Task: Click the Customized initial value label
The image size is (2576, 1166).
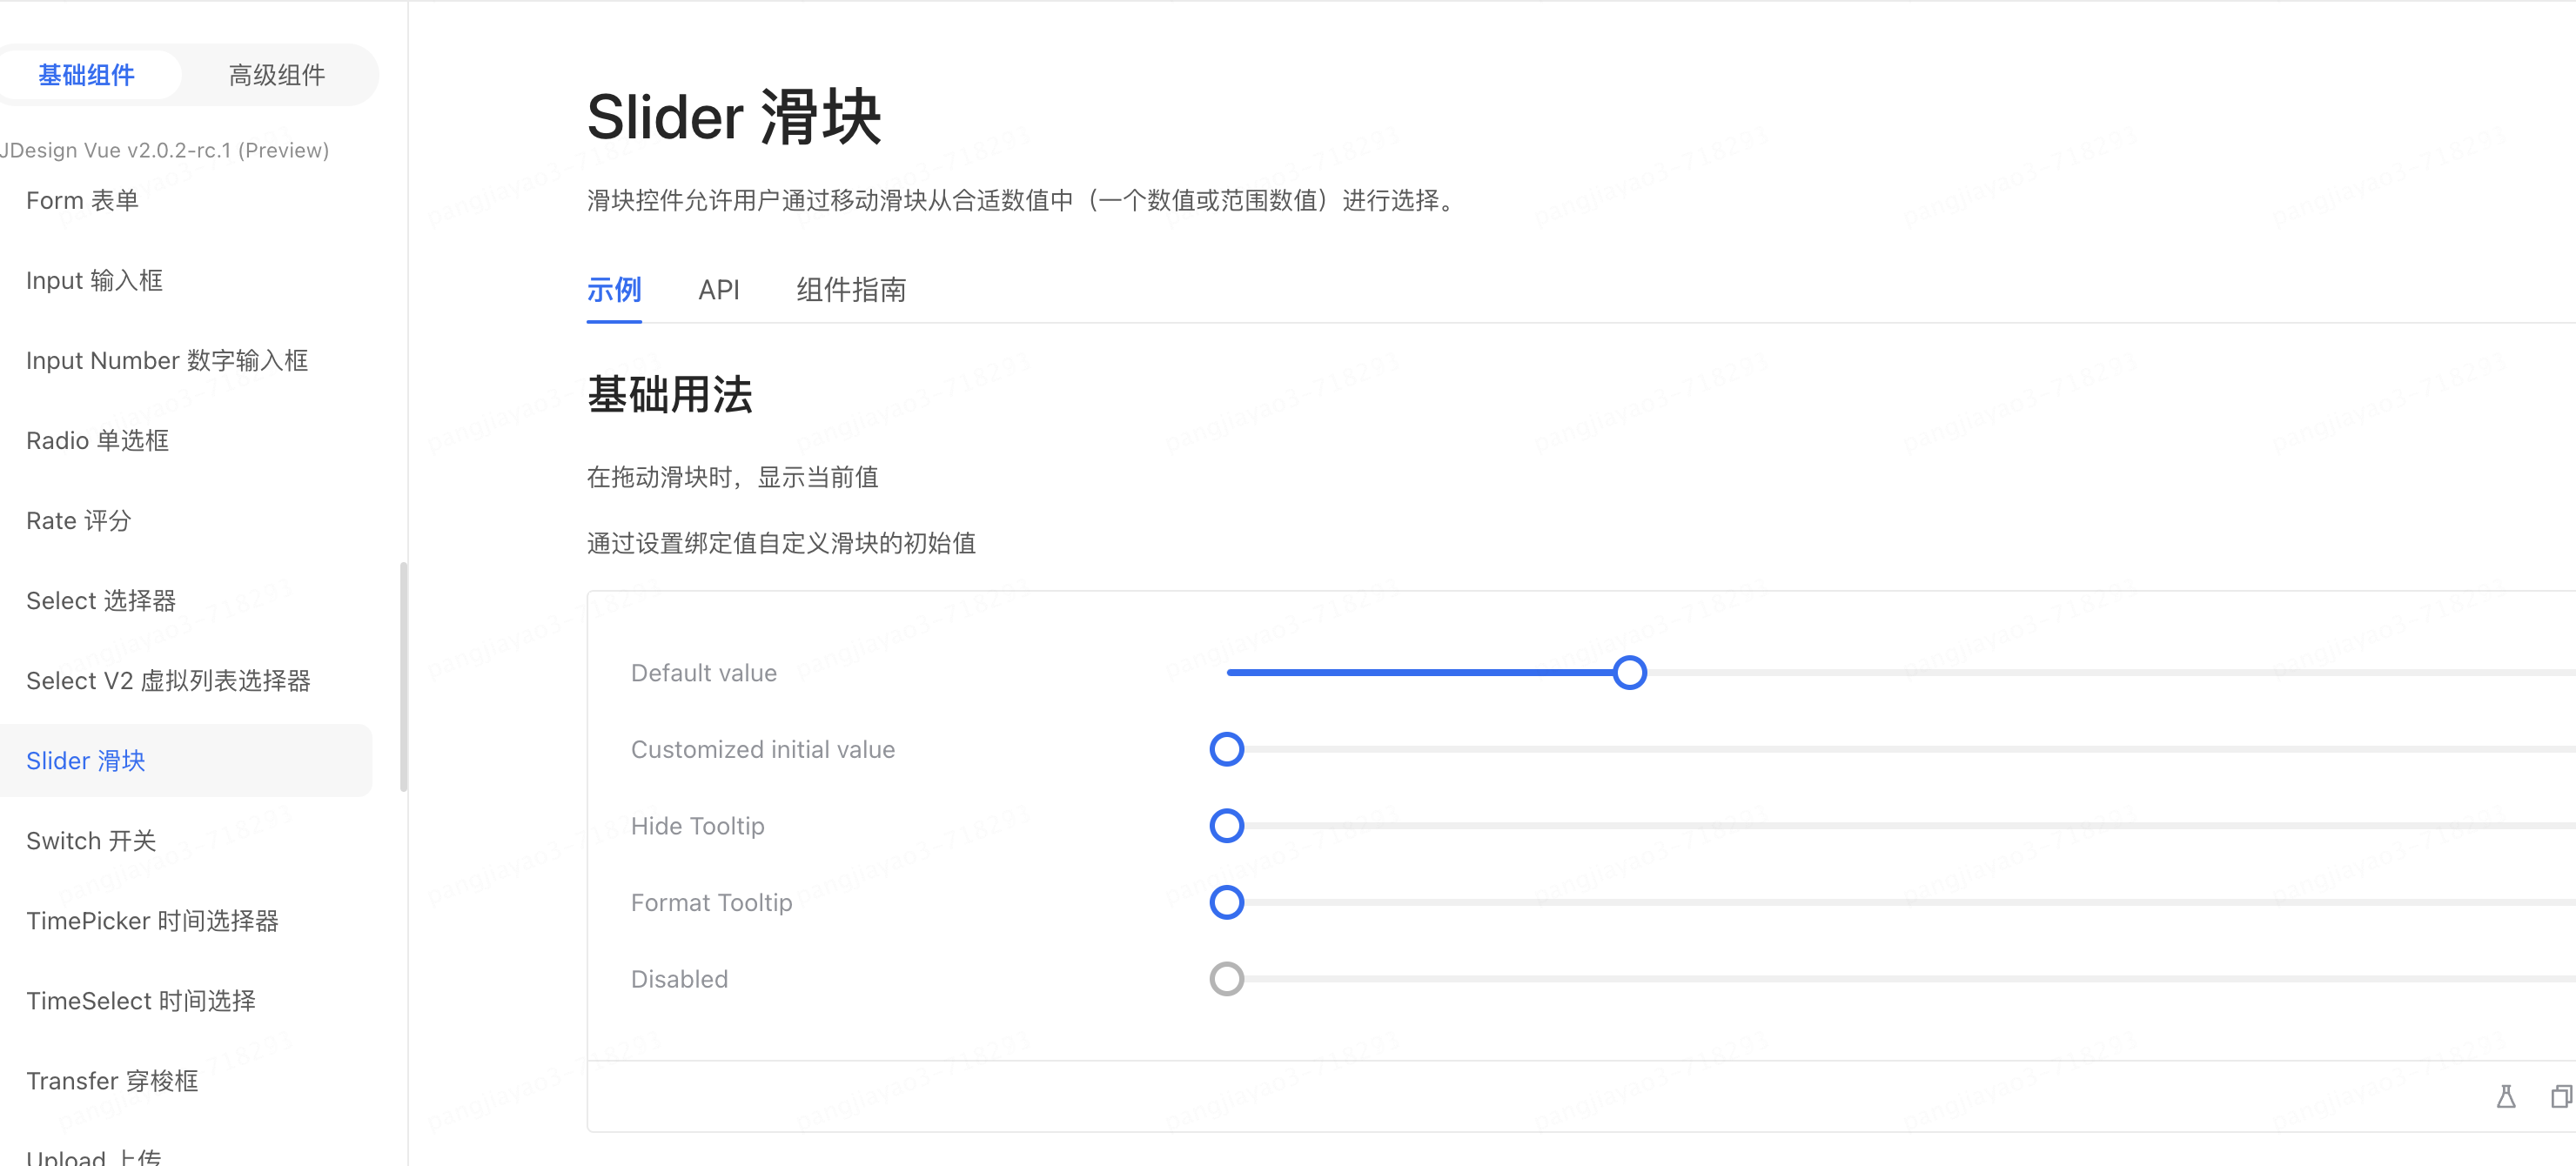Action: tap(762, 750)
